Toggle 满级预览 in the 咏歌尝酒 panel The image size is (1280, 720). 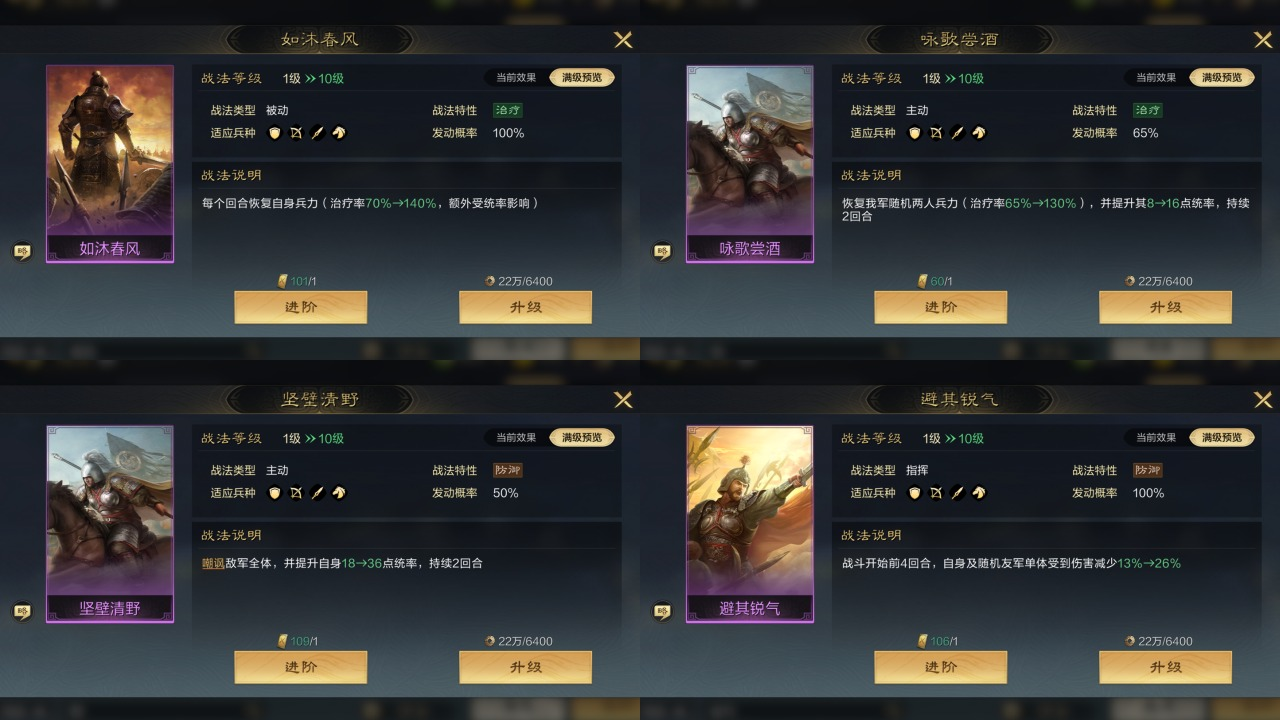[1222, 77]
